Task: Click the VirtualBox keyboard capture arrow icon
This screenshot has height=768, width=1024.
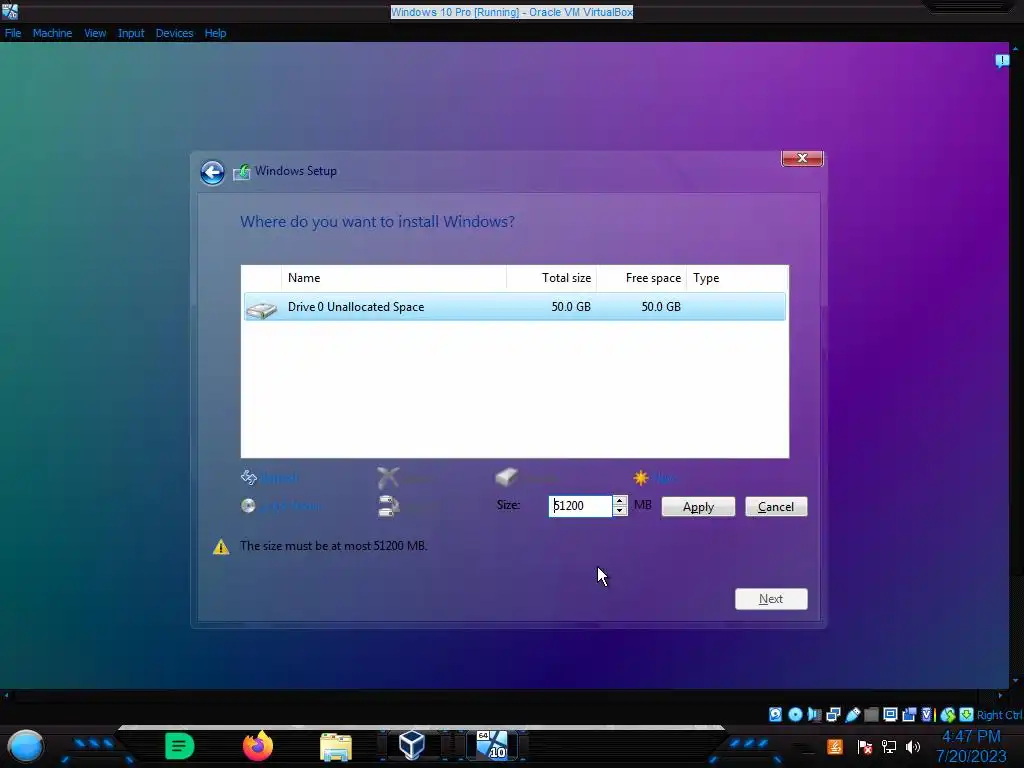Action: point(967,714)
